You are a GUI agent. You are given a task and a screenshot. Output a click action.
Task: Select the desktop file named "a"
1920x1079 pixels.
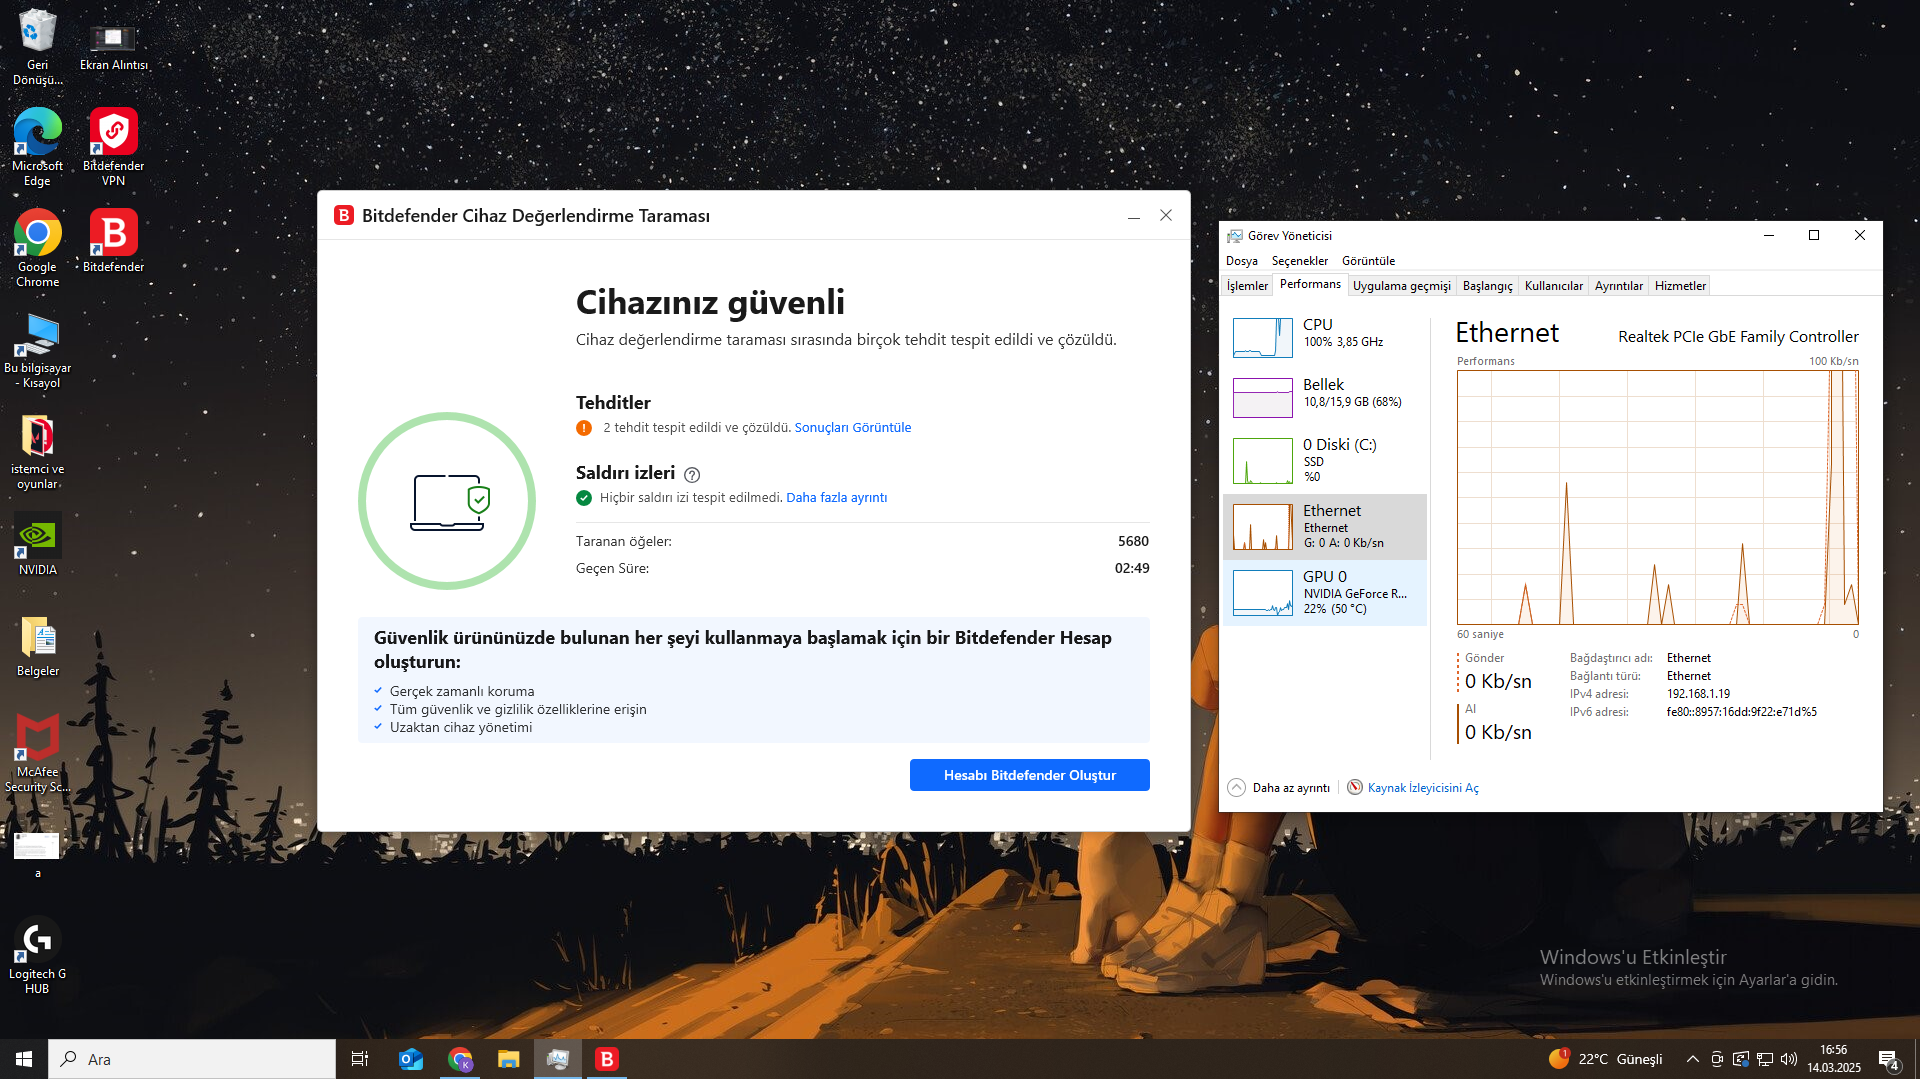point(37,855)
